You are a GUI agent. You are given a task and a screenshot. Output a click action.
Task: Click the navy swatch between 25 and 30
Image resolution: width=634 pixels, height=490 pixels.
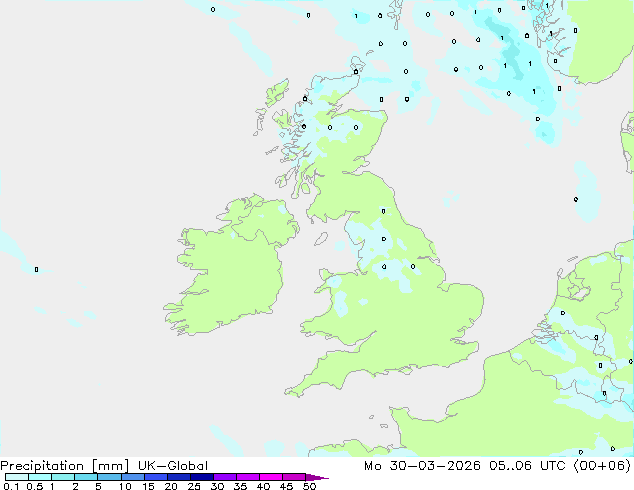coord(201,477)
